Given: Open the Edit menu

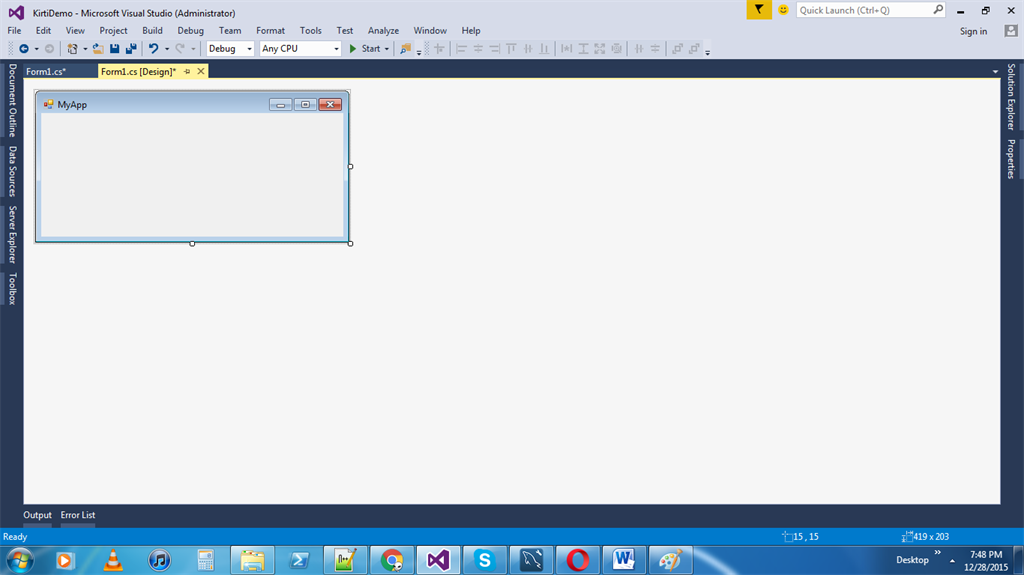Looking at the screenshot, I should pos(43,31).
